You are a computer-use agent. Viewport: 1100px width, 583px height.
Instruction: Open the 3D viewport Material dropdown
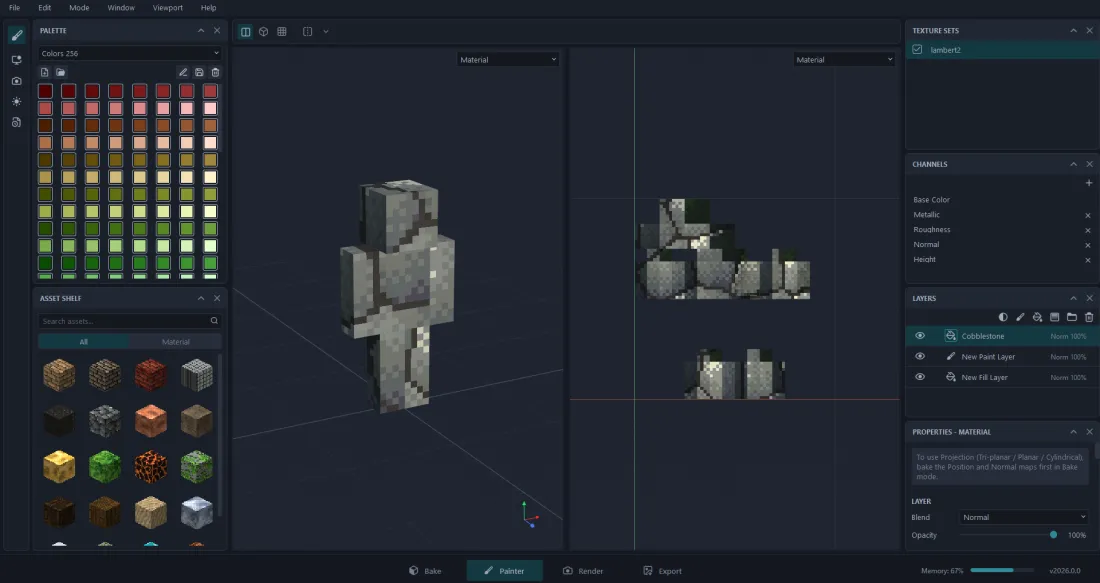508,60
